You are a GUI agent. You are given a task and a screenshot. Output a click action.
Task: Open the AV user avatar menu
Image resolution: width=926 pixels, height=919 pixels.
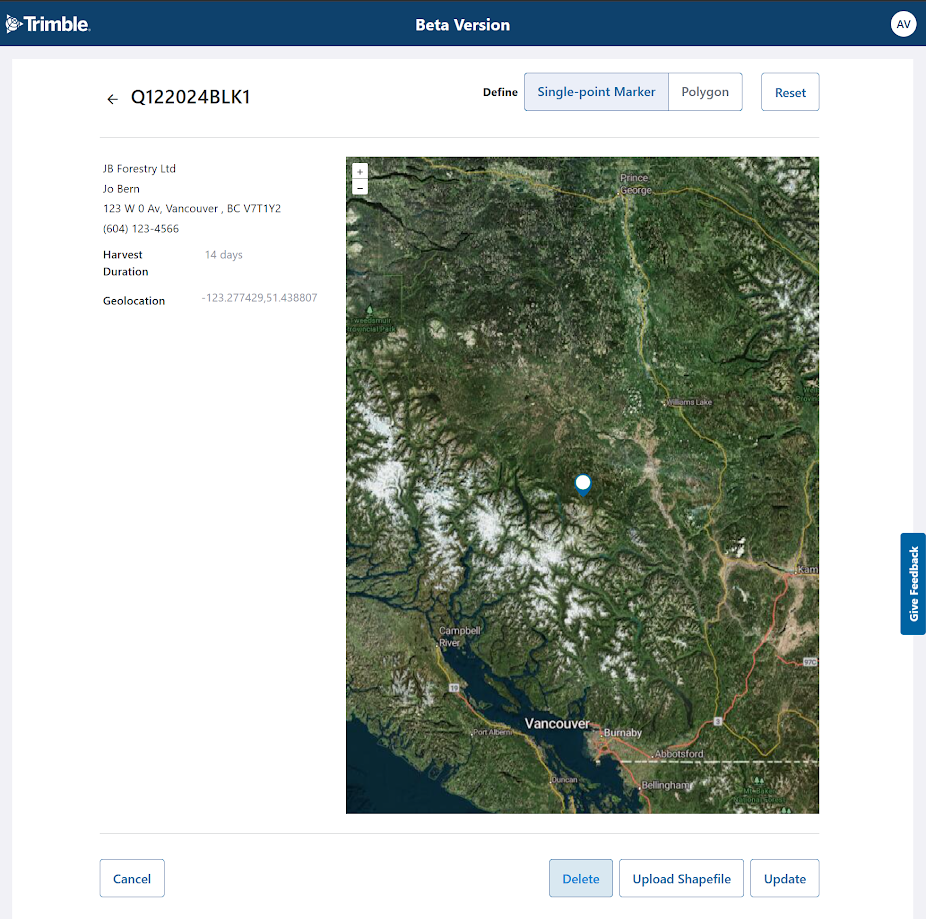(x=903, y=23)
